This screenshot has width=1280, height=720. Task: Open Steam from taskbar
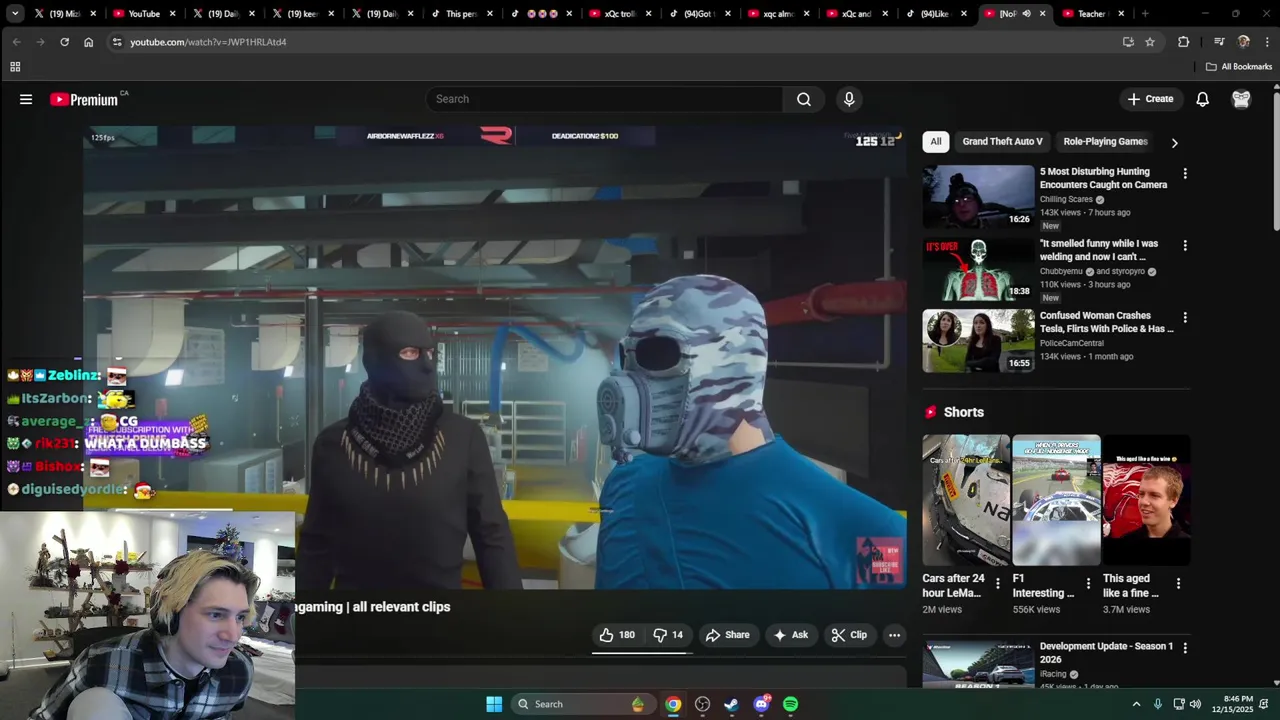point(731,704)
